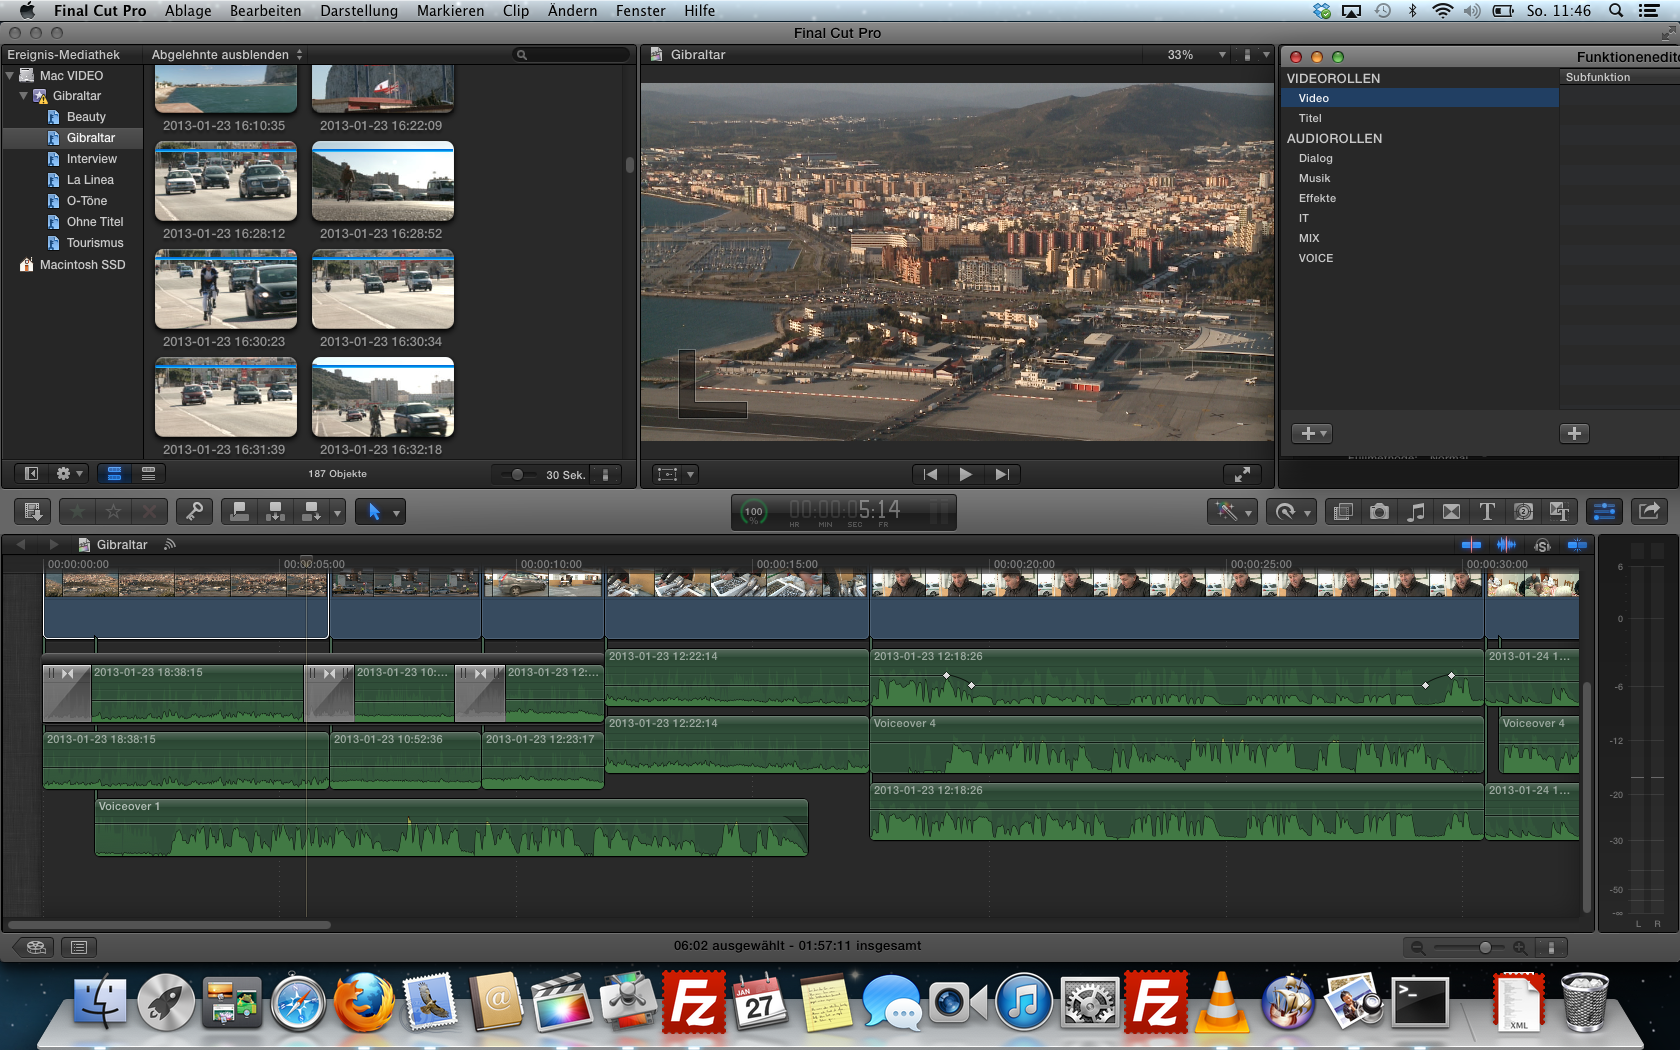Open add role plus dropdown in Funktioneneditor
This screenshot has height=1050, width=1680.
[1311, 434]
